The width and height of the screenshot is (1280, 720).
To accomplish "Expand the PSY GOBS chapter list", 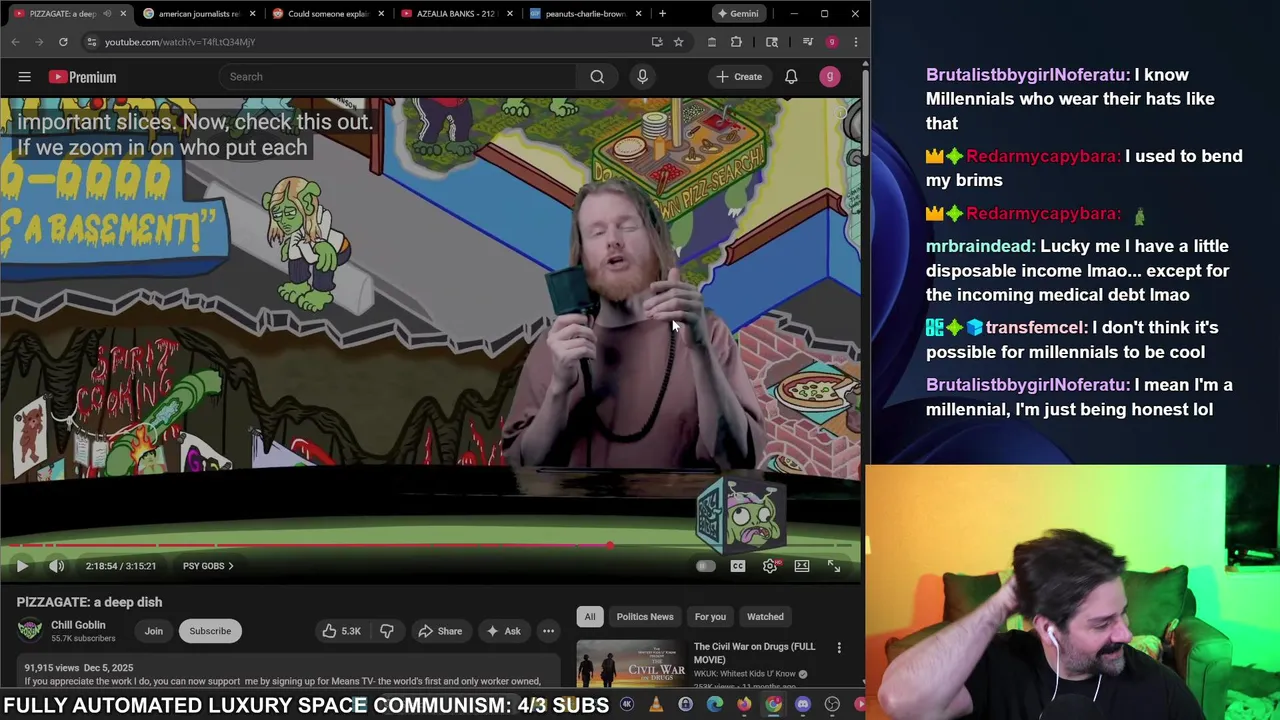I will [x=208, y=566].
